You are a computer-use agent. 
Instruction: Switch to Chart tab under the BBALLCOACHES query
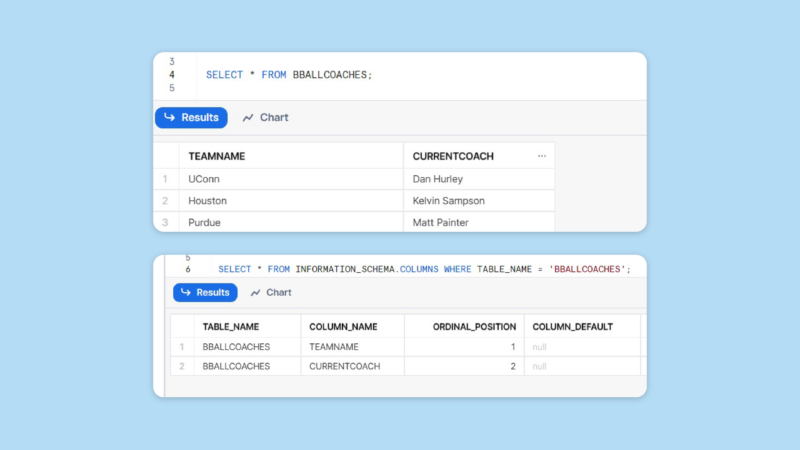pos(265,118)
